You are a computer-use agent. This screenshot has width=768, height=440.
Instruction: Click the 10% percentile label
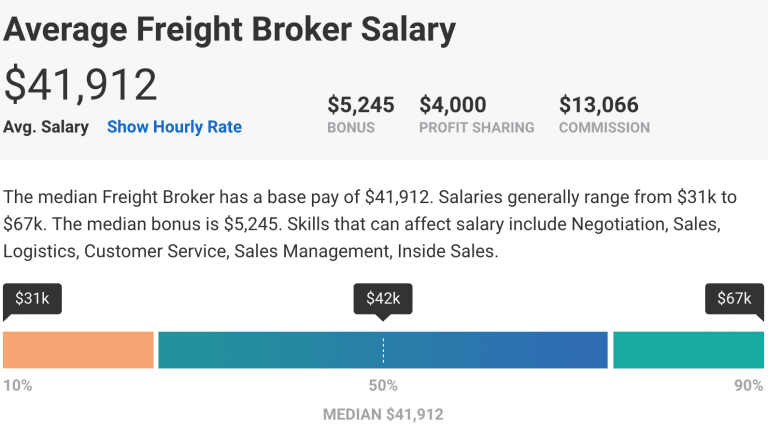pyautogui.click(x=17, y=385)
